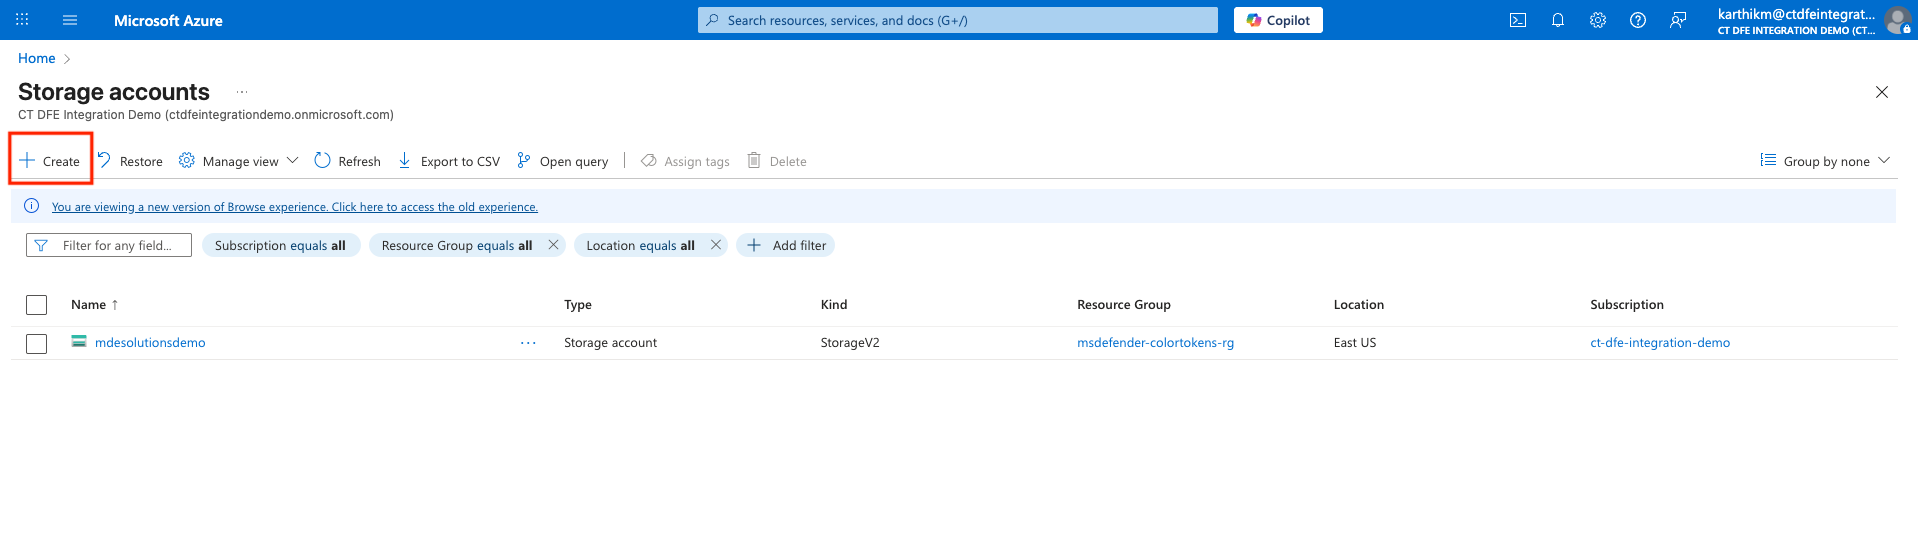Create a new storage account
Viewport: 1918px width, 556px height.
click(x=50, y=161)
